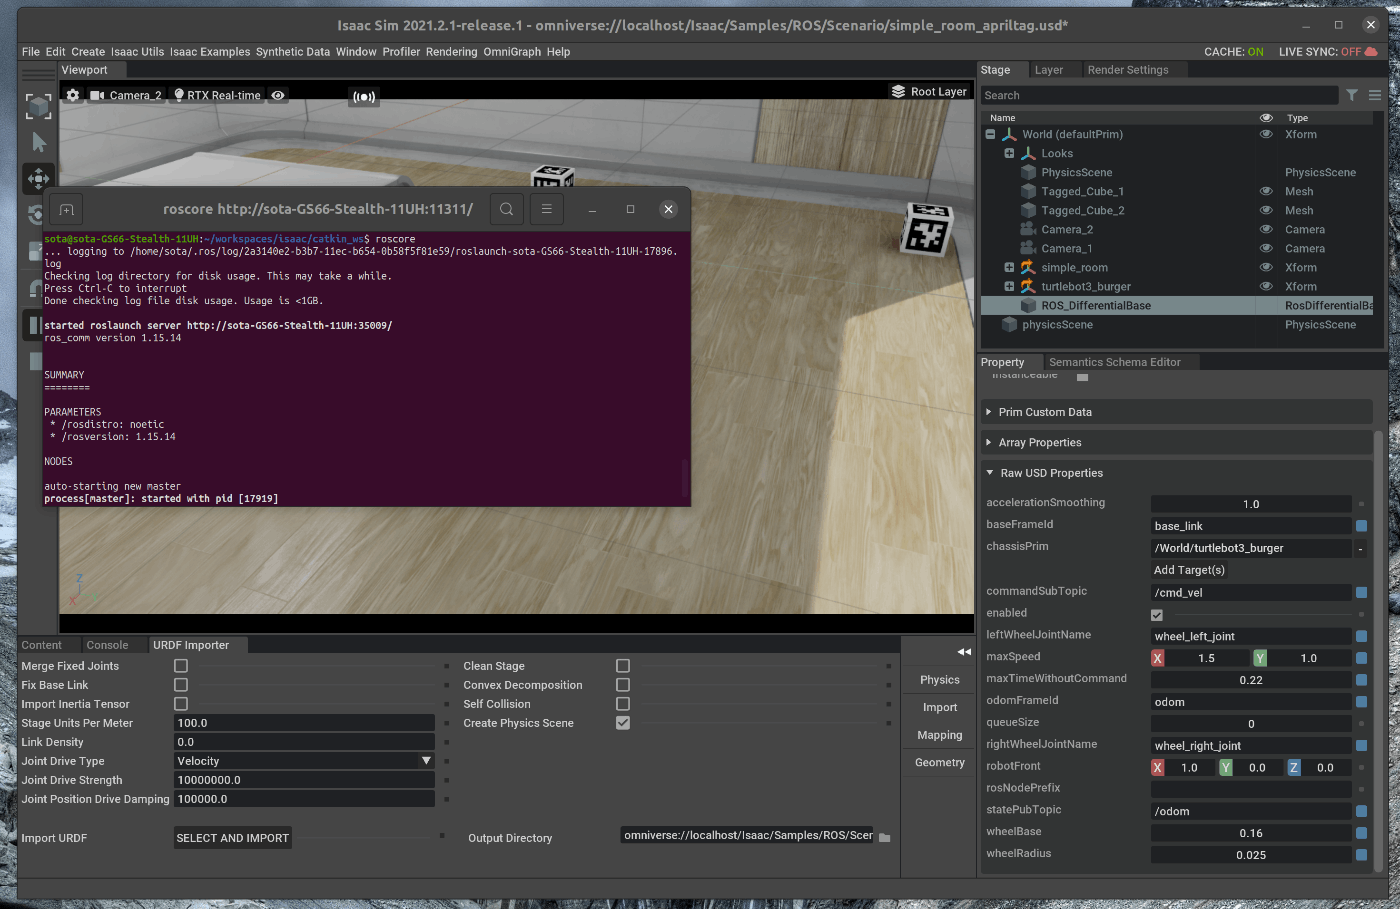1400x909 pixels.
Task: Open the Synthetic Data menu
Action: point(293,52)
